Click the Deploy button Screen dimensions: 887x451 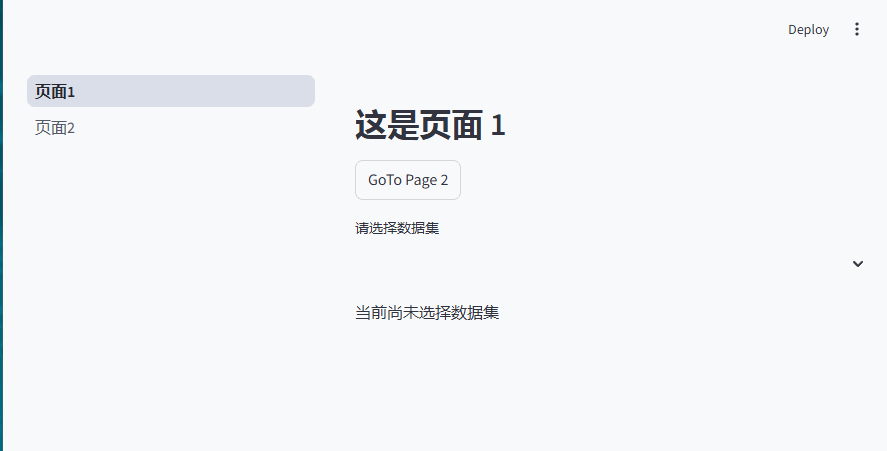click(808, 29)
